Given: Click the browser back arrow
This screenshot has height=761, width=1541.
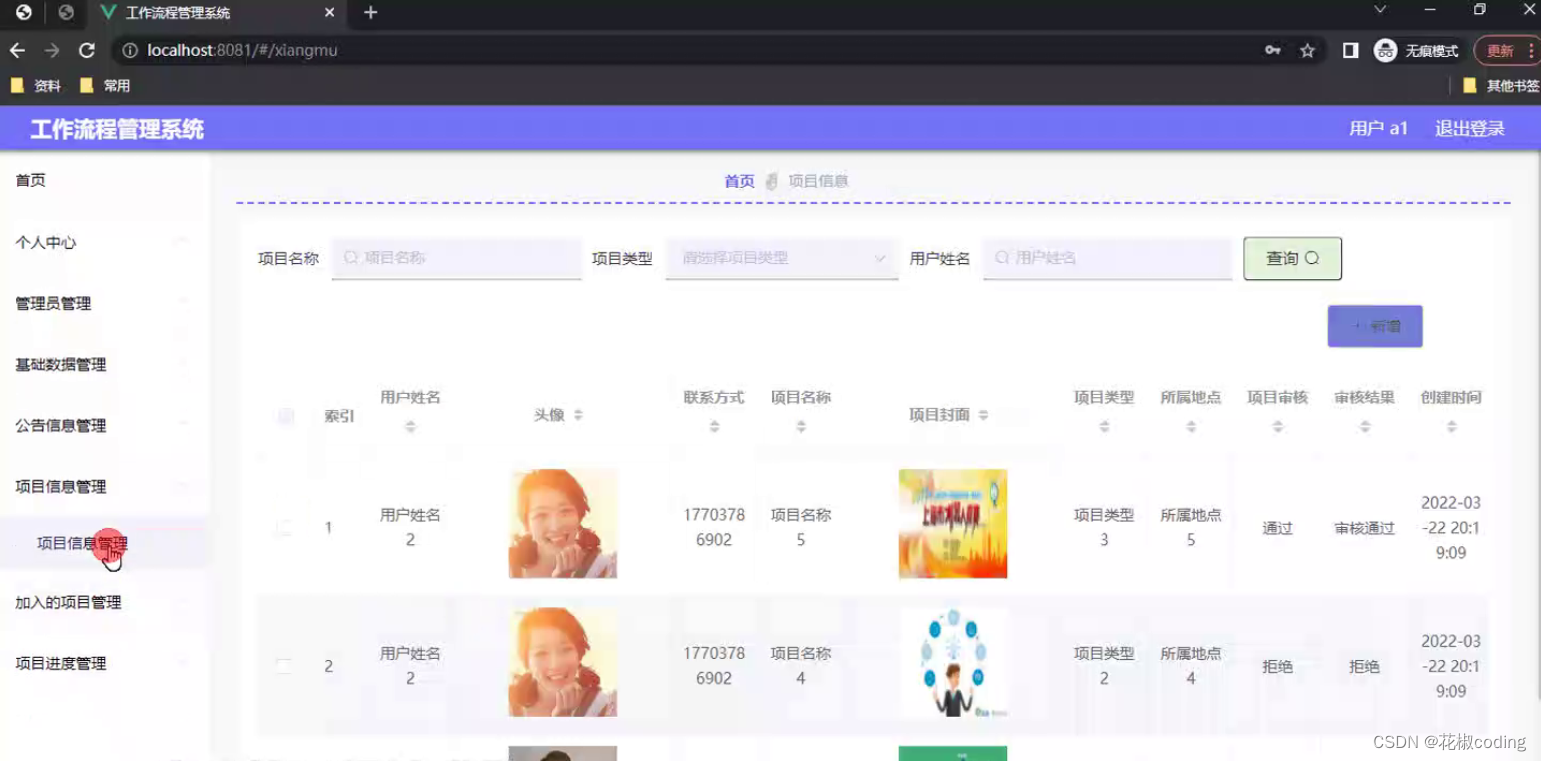Looking at the screenshot, I should click(18, 50).
